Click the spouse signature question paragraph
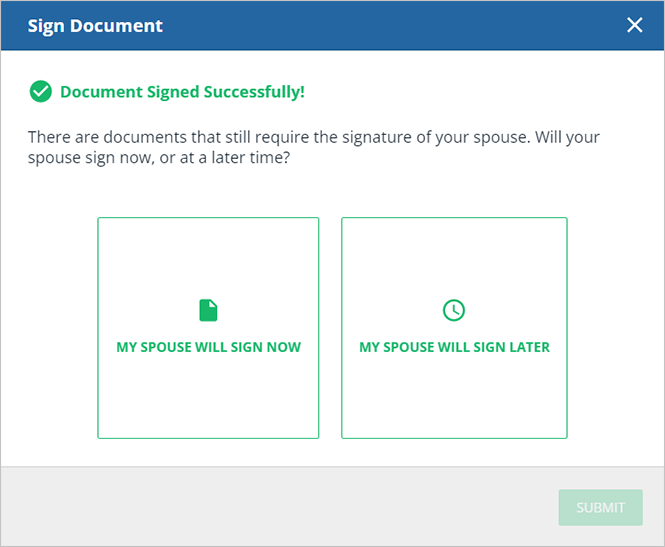 pos(314,147)
